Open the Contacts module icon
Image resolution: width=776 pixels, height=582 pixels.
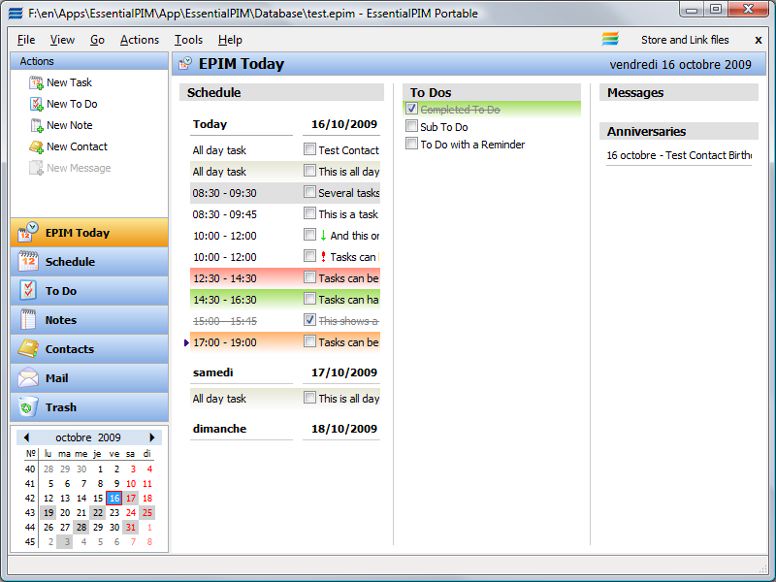28,349
